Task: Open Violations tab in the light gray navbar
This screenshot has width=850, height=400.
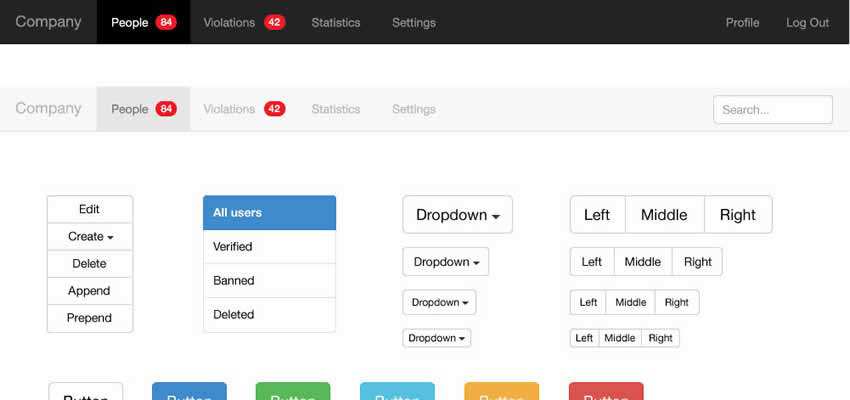Action: pyautogui.click(x=243, y=109)
